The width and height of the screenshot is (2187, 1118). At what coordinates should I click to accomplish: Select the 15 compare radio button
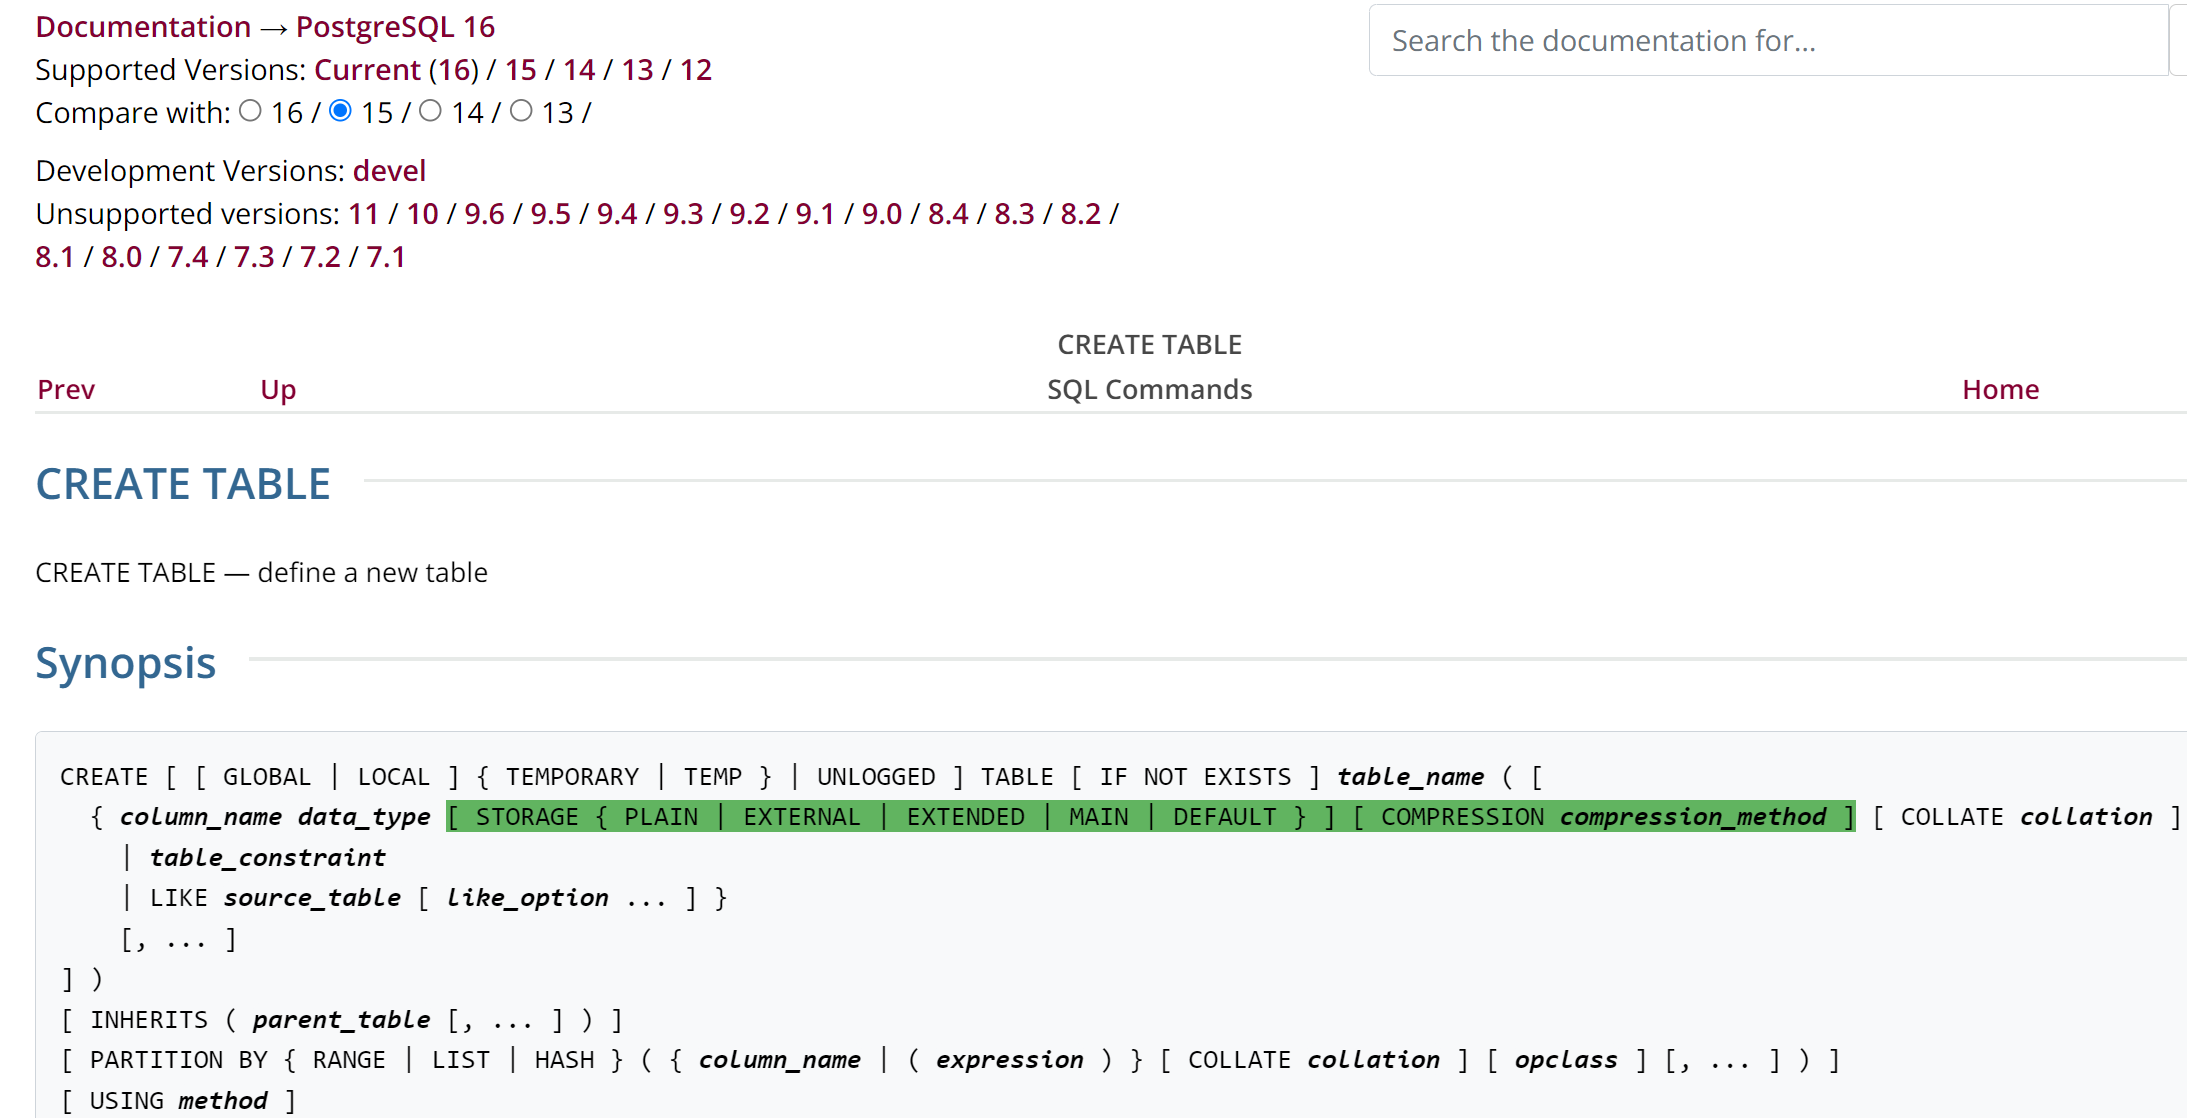341,111
